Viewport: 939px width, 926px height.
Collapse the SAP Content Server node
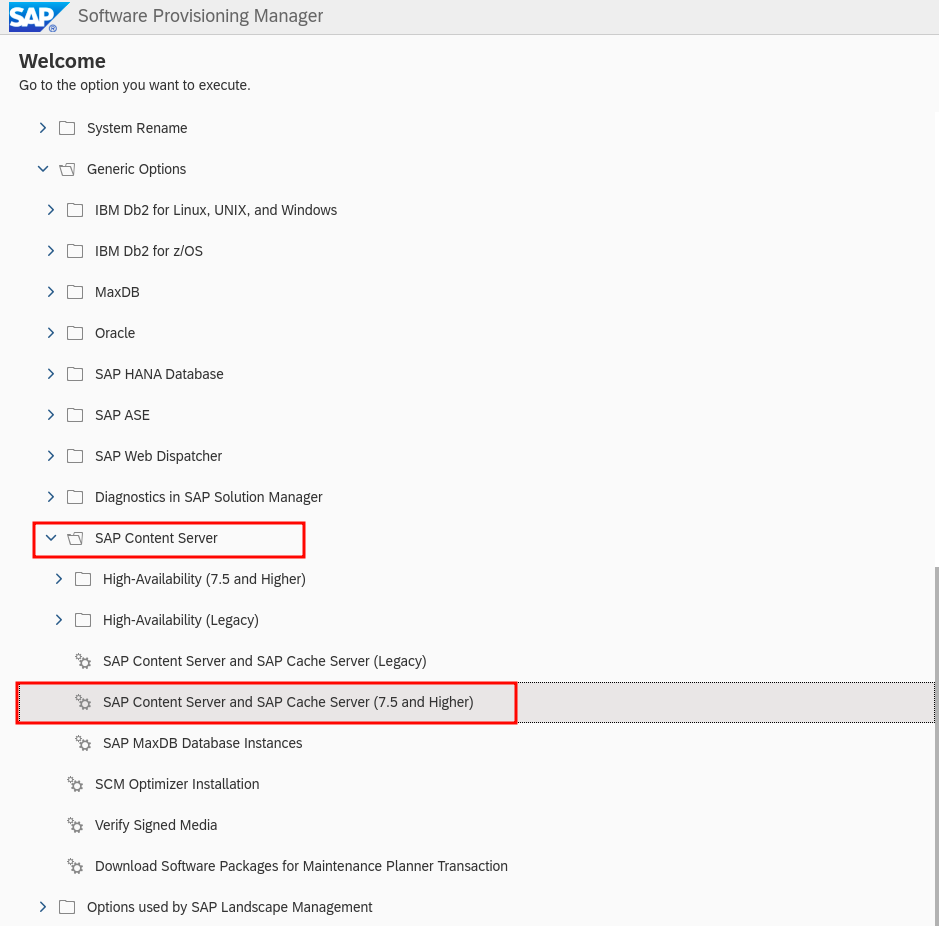point(51,538)
